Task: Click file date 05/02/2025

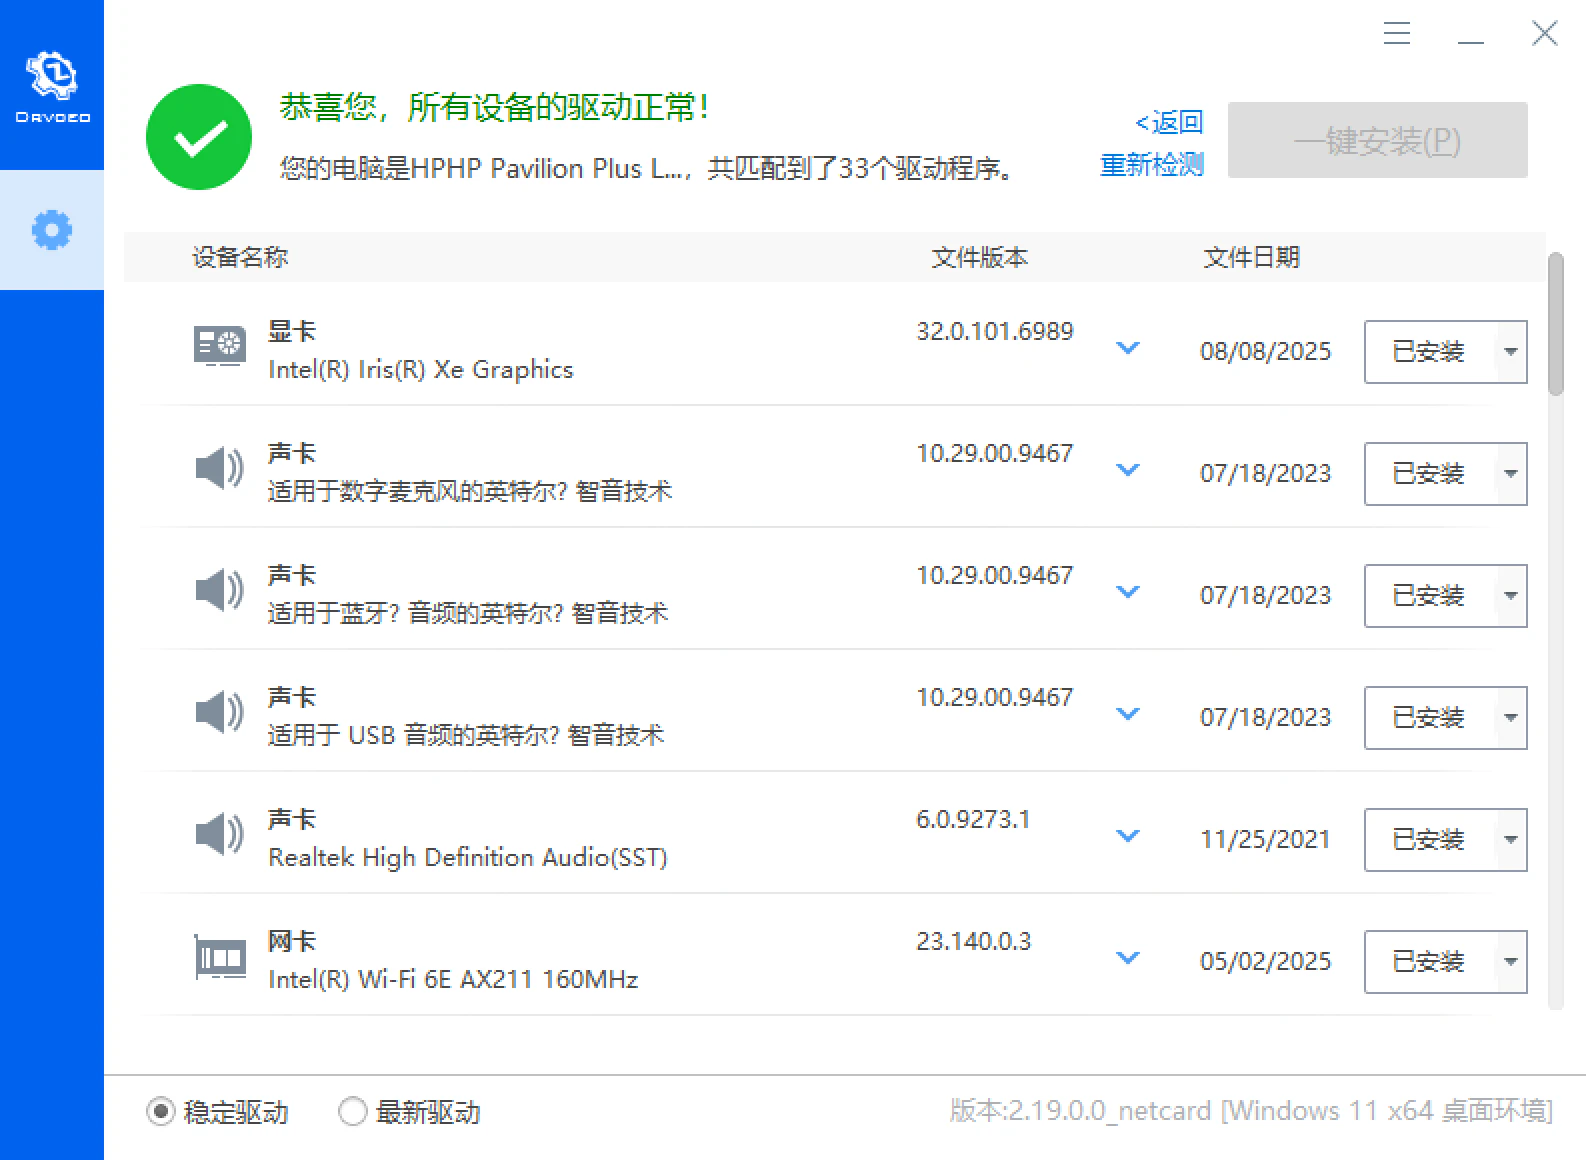Action: (1266, 961)
